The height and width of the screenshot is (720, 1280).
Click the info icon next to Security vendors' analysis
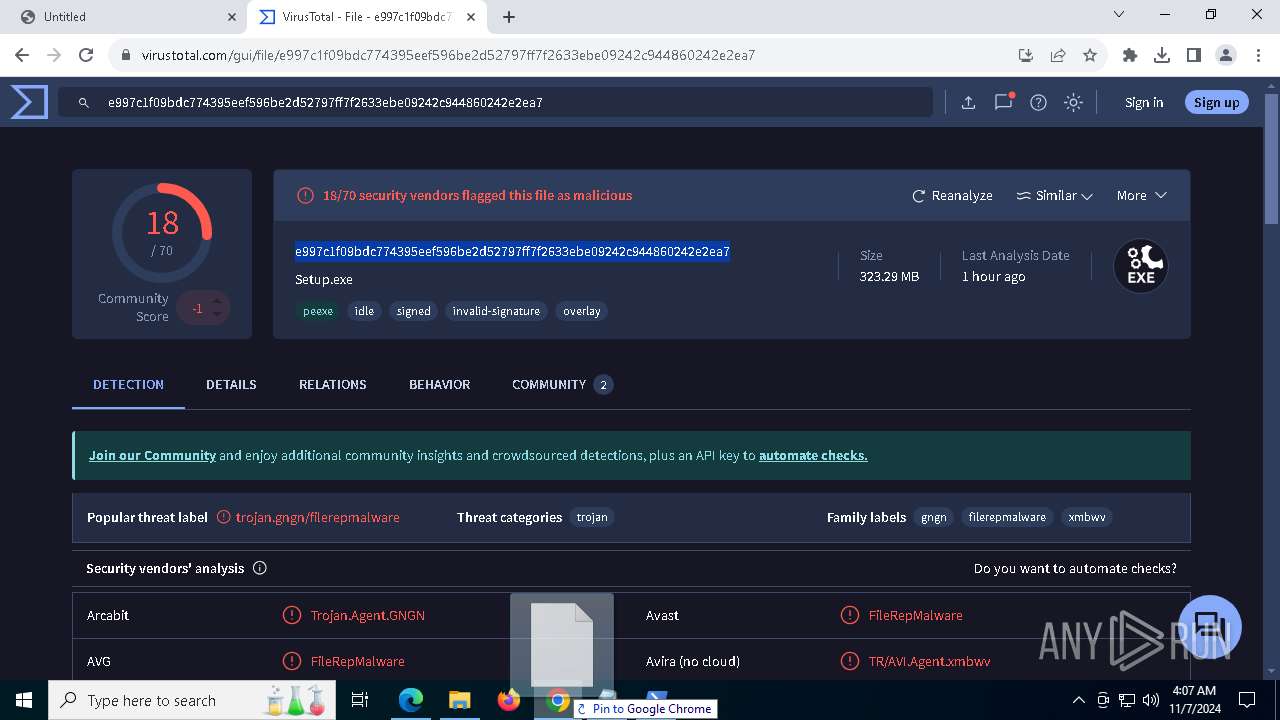(x=260, y=568)
